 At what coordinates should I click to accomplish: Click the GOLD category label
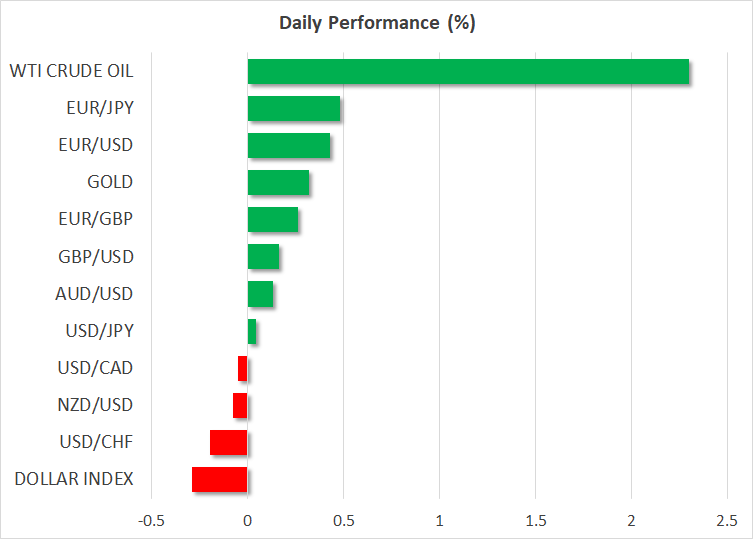pos(110,182)
